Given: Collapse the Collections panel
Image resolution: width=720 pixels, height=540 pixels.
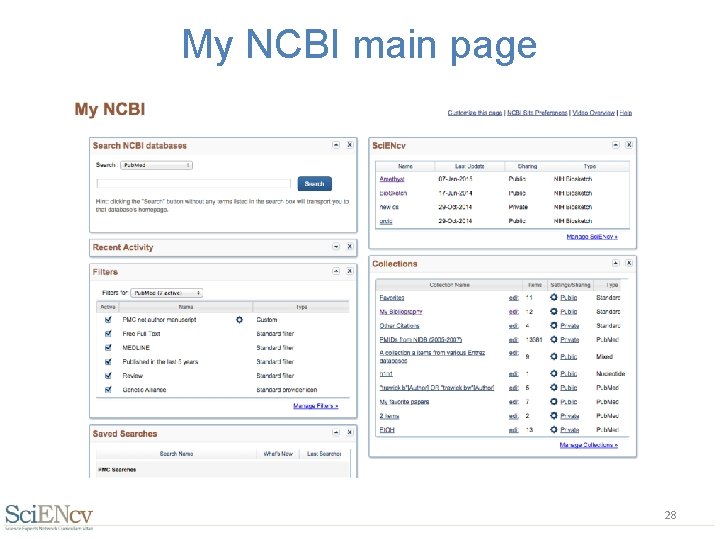Looking at the screenshot, I should 615,263.
